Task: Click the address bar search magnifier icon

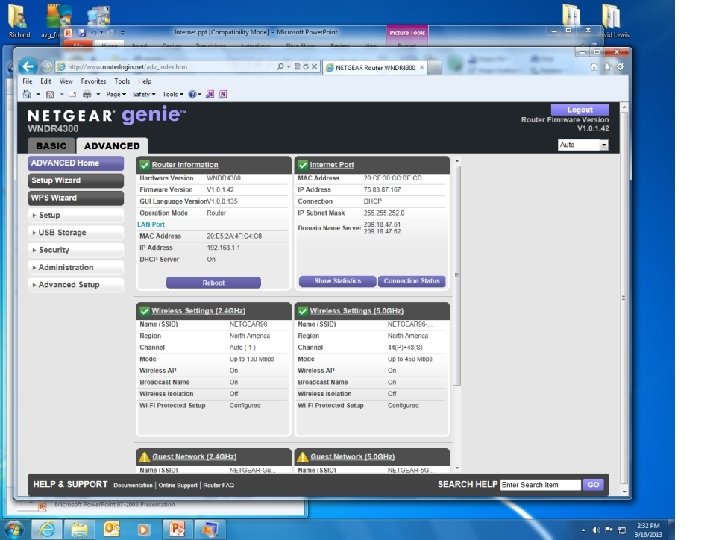Action: [x=280, y=67]
